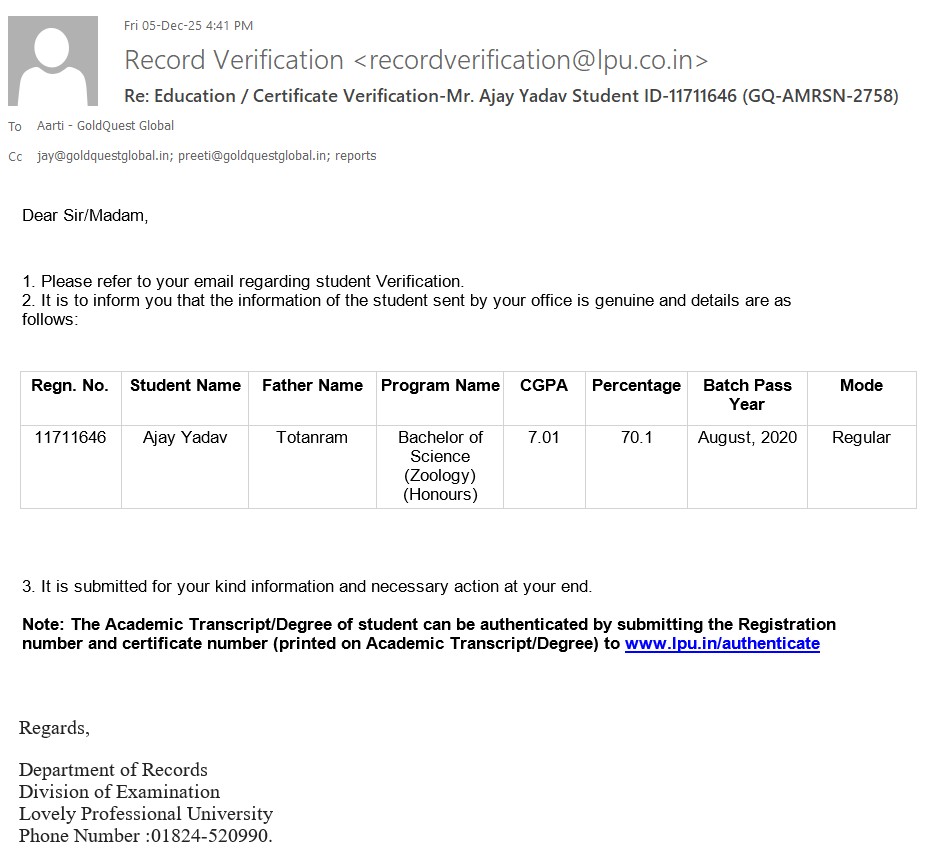Click the Regular mode cell

[861, 438]
